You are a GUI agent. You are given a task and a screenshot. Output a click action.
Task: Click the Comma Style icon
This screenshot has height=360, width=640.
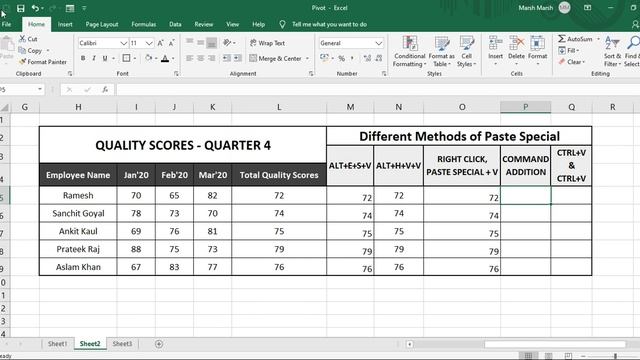(352, 58)
